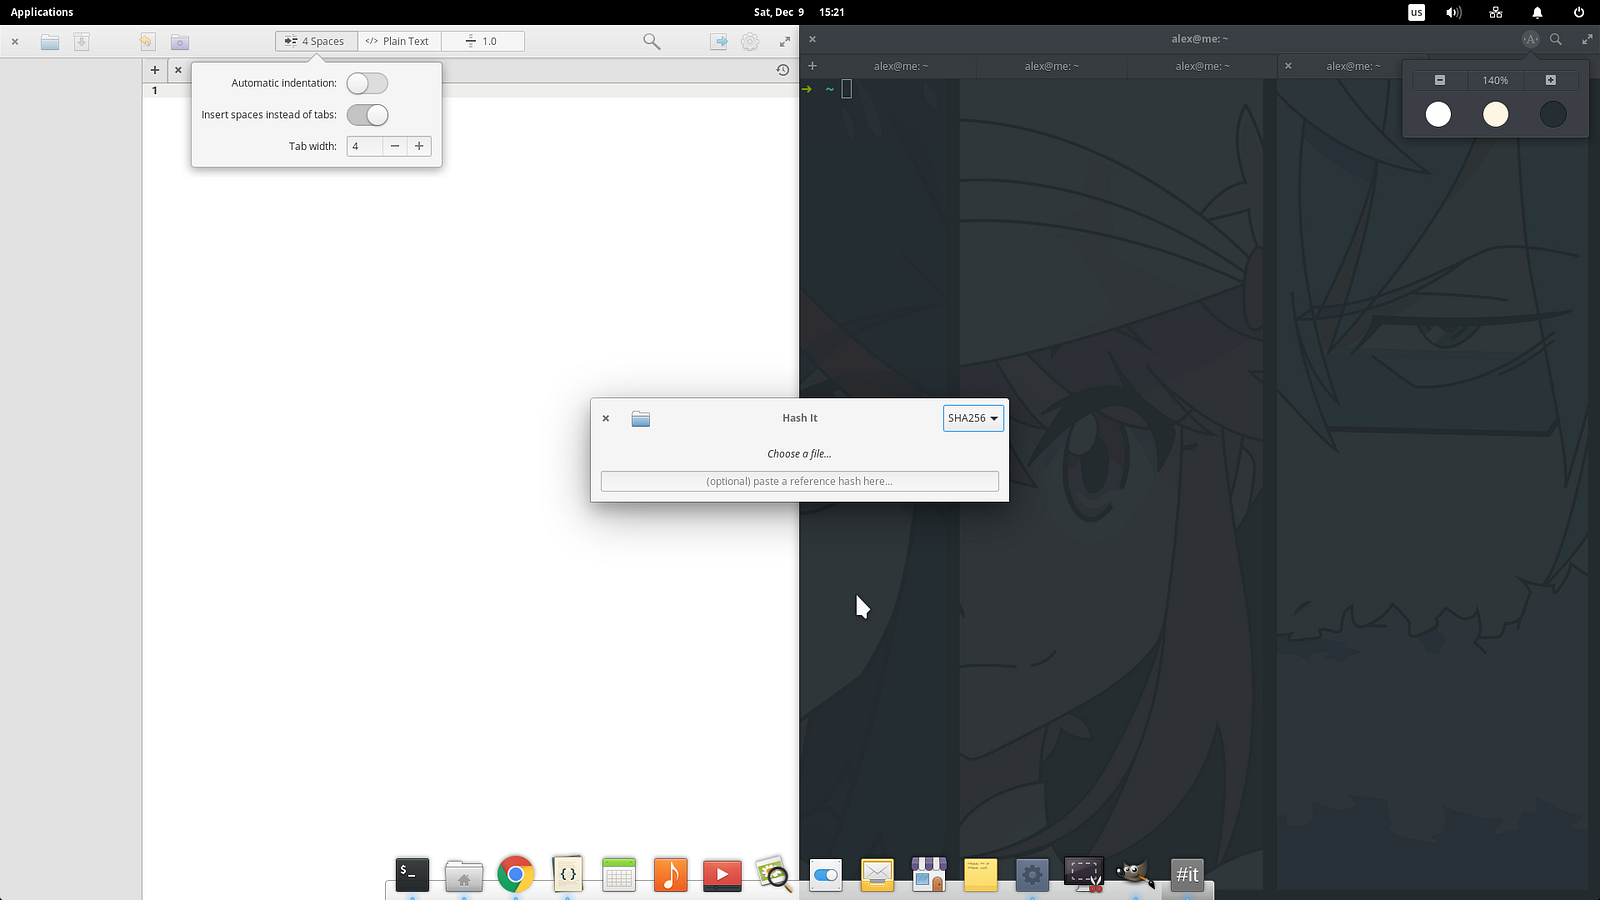This screenshot has height=900, width=1600.
Task: Toggle Insert spaces instead of tabs
Action: [x=367, y=115]
